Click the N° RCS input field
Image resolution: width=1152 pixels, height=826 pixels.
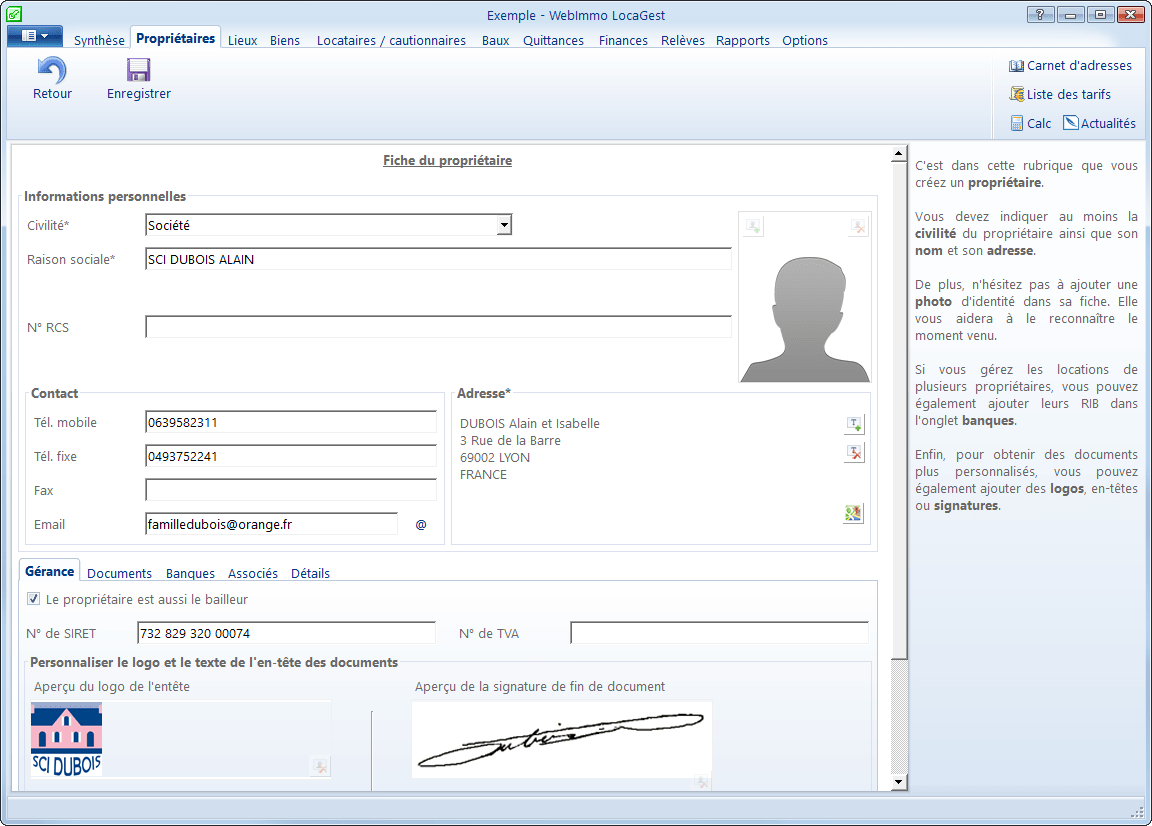(x=438, y=327)
